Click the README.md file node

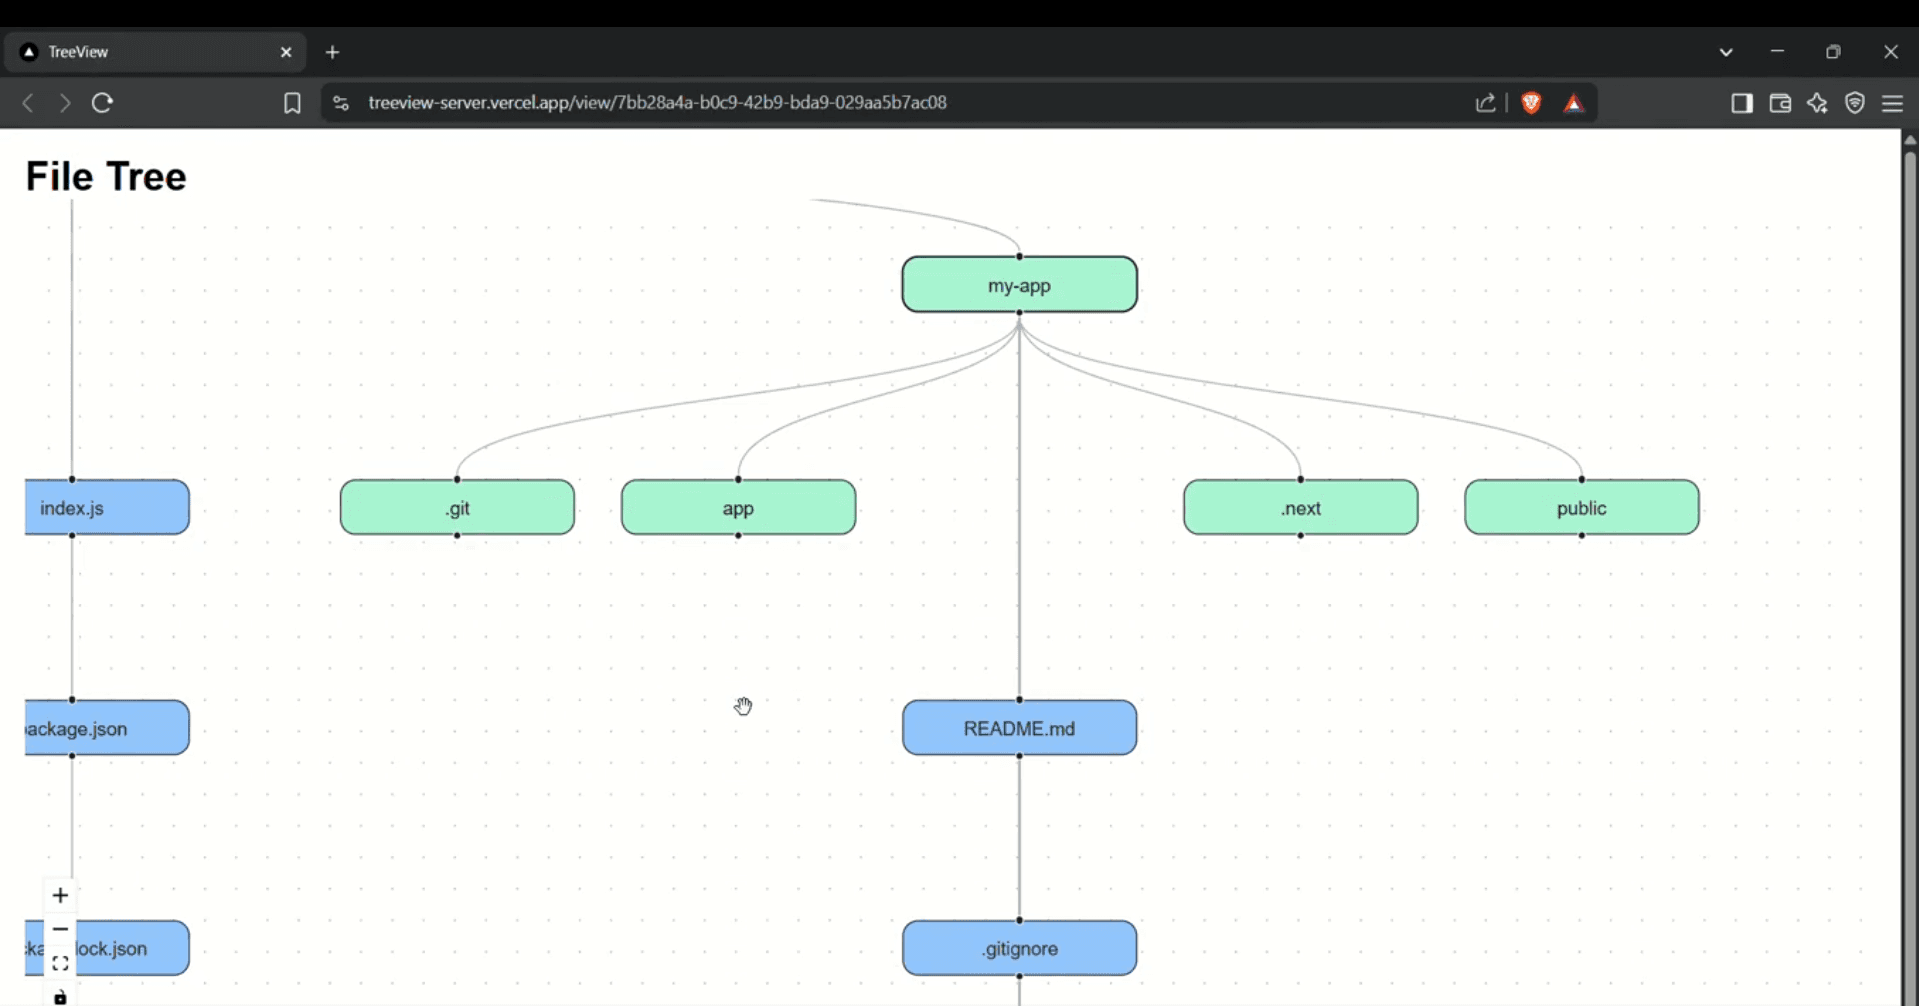tap(1019, 728)
